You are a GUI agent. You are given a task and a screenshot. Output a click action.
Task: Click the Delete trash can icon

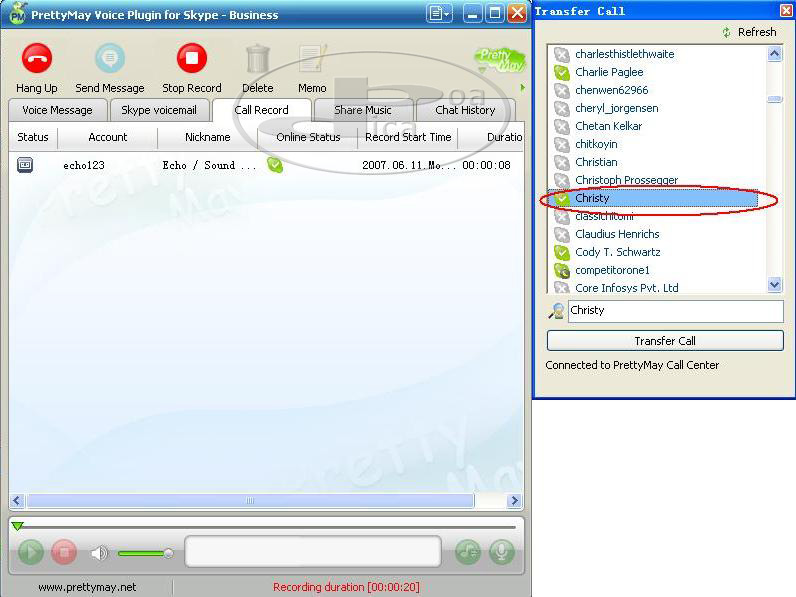257,59
